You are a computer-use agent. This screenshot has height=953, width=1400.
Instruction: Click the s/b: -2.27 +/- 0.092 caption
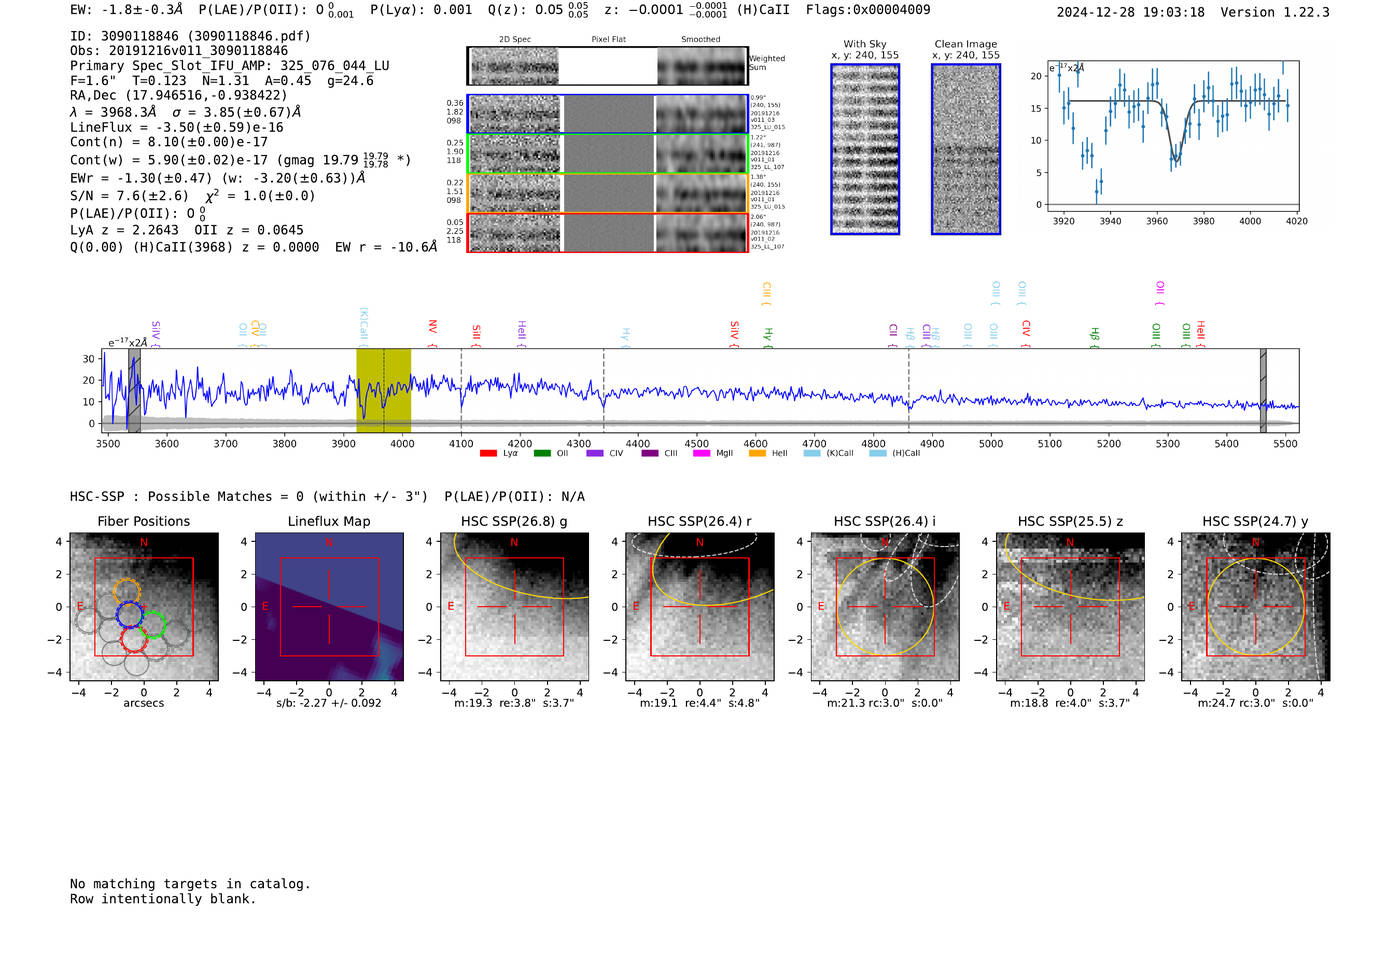329,703
